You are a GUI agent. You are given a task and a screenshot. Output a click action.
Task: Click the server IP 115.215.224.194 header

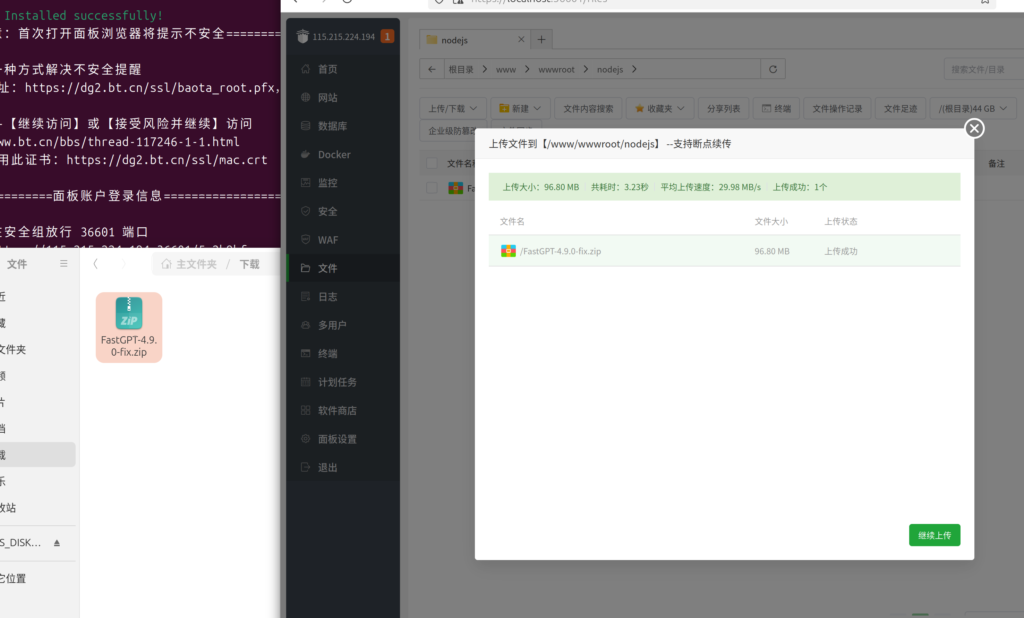(344, 37)
